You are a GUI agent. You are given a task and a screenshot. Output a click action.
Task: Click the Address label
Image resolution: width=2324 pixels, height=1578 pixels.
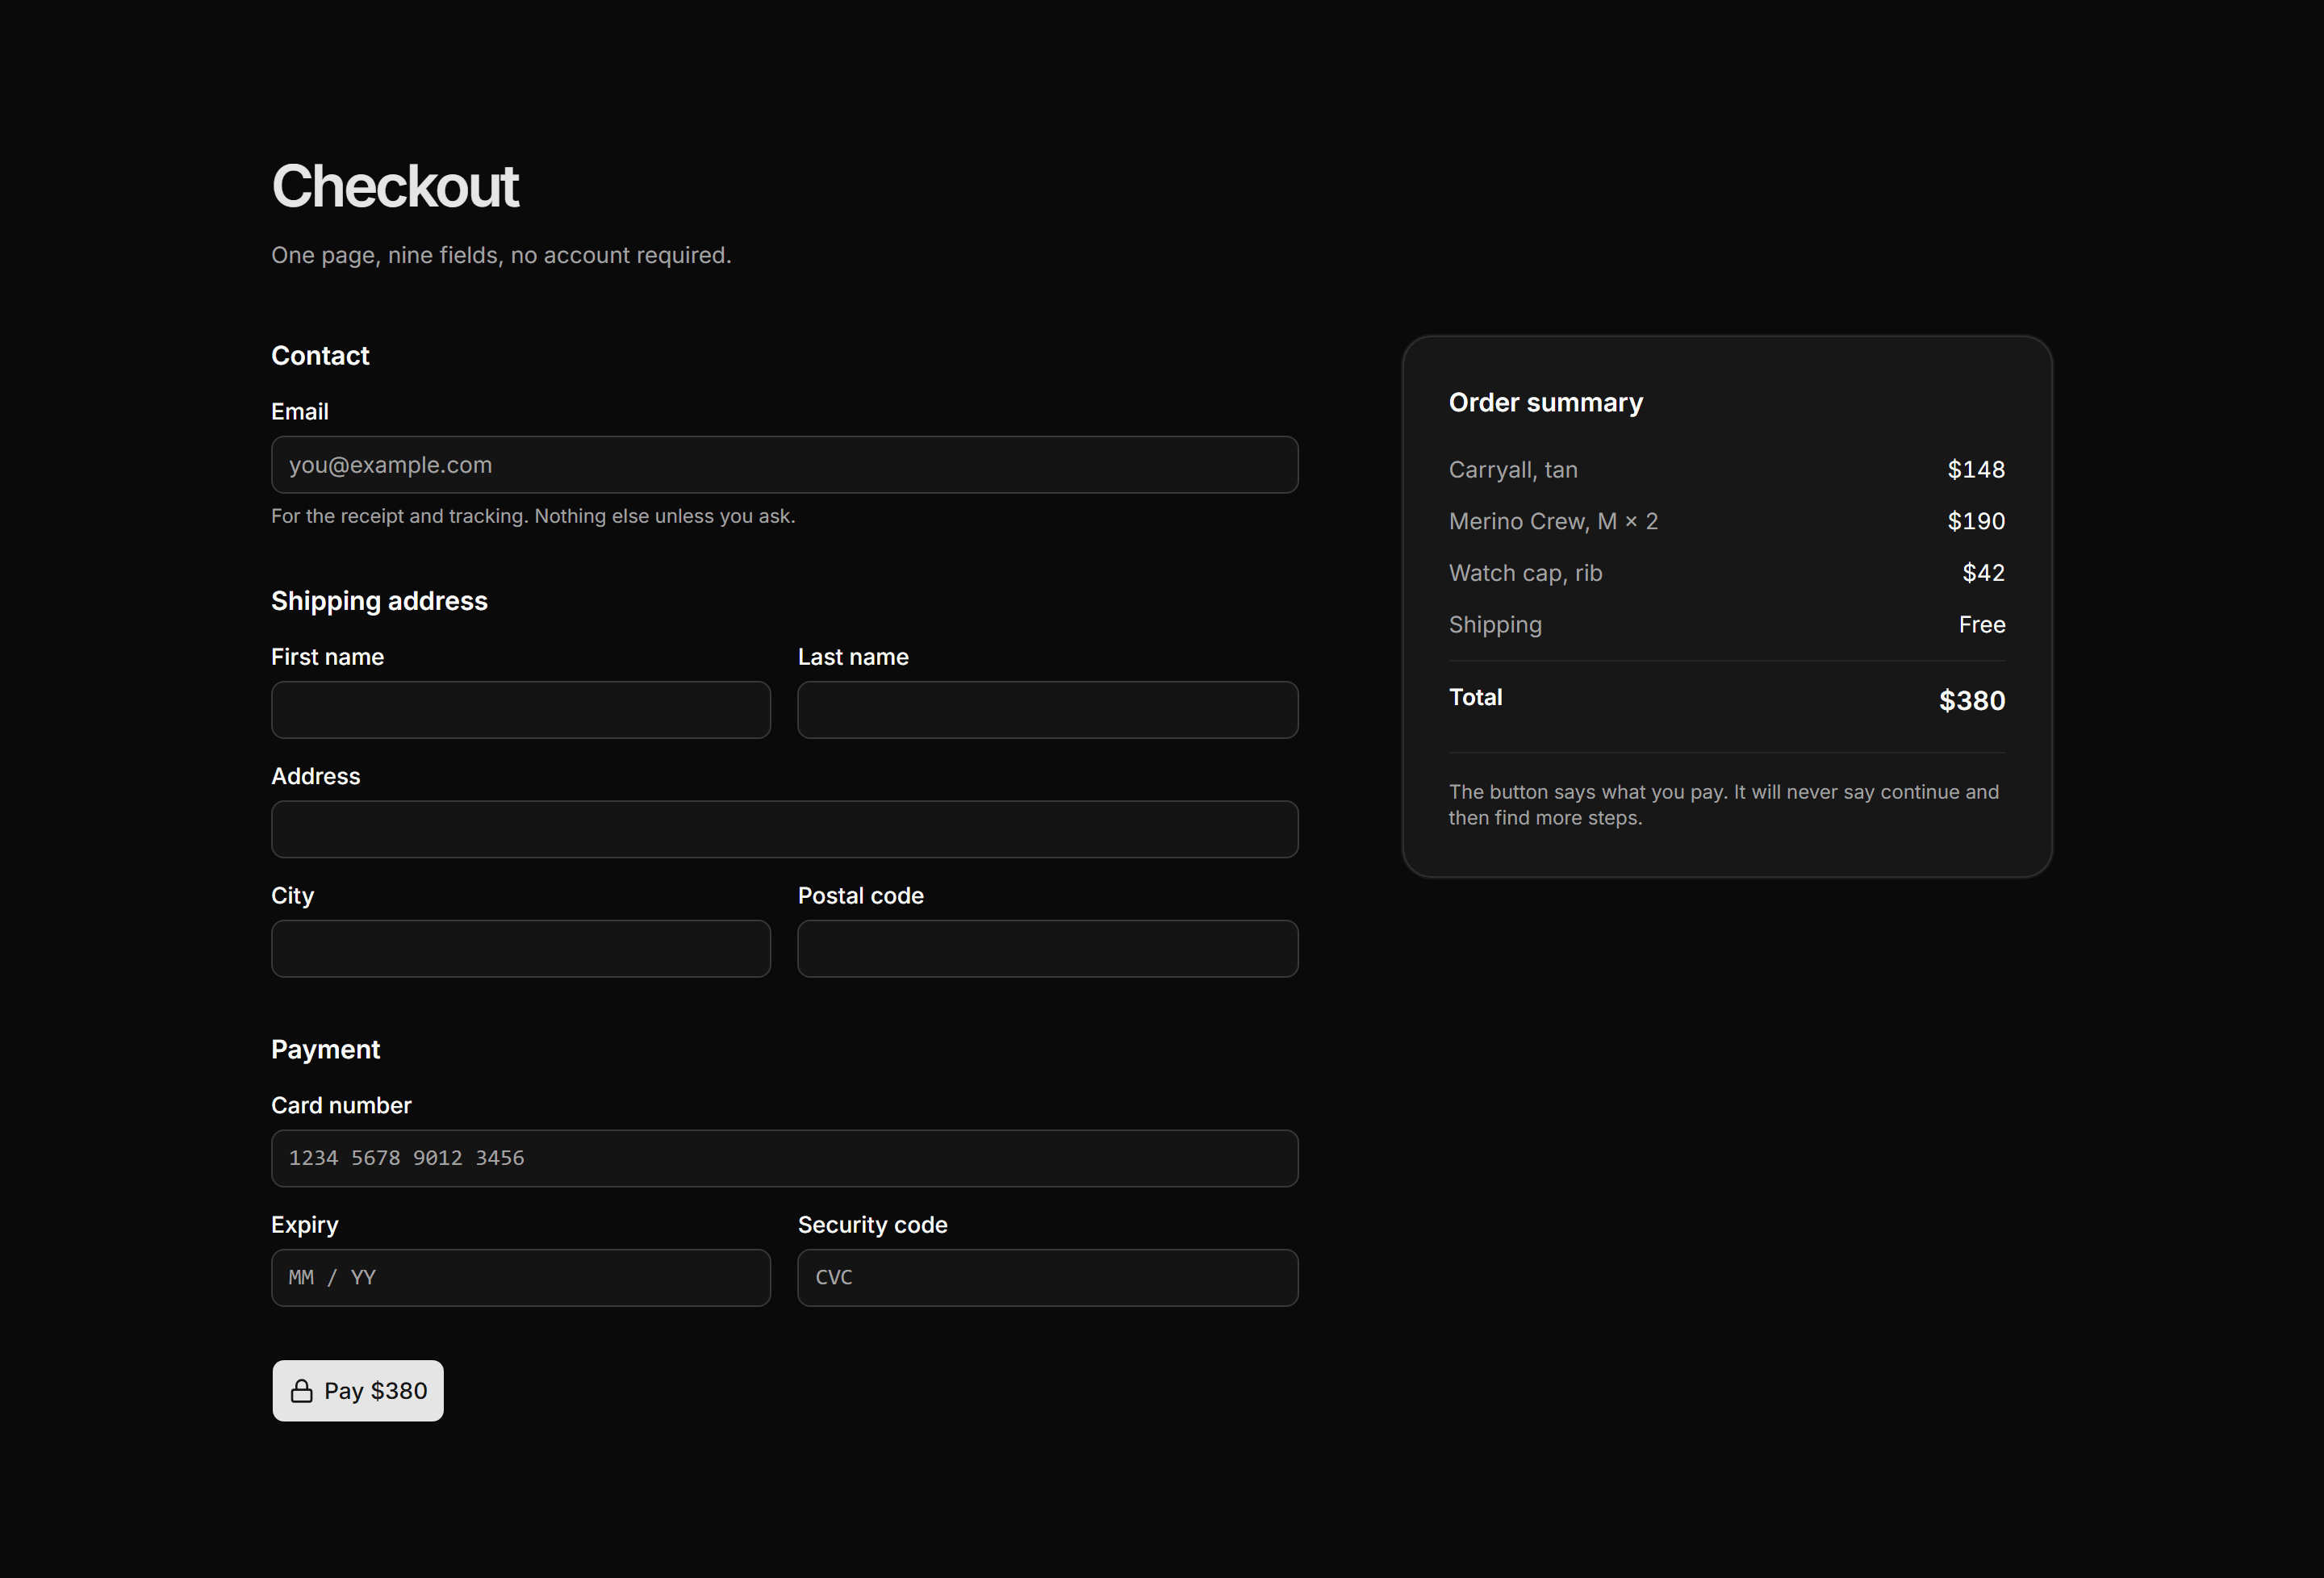315,776
